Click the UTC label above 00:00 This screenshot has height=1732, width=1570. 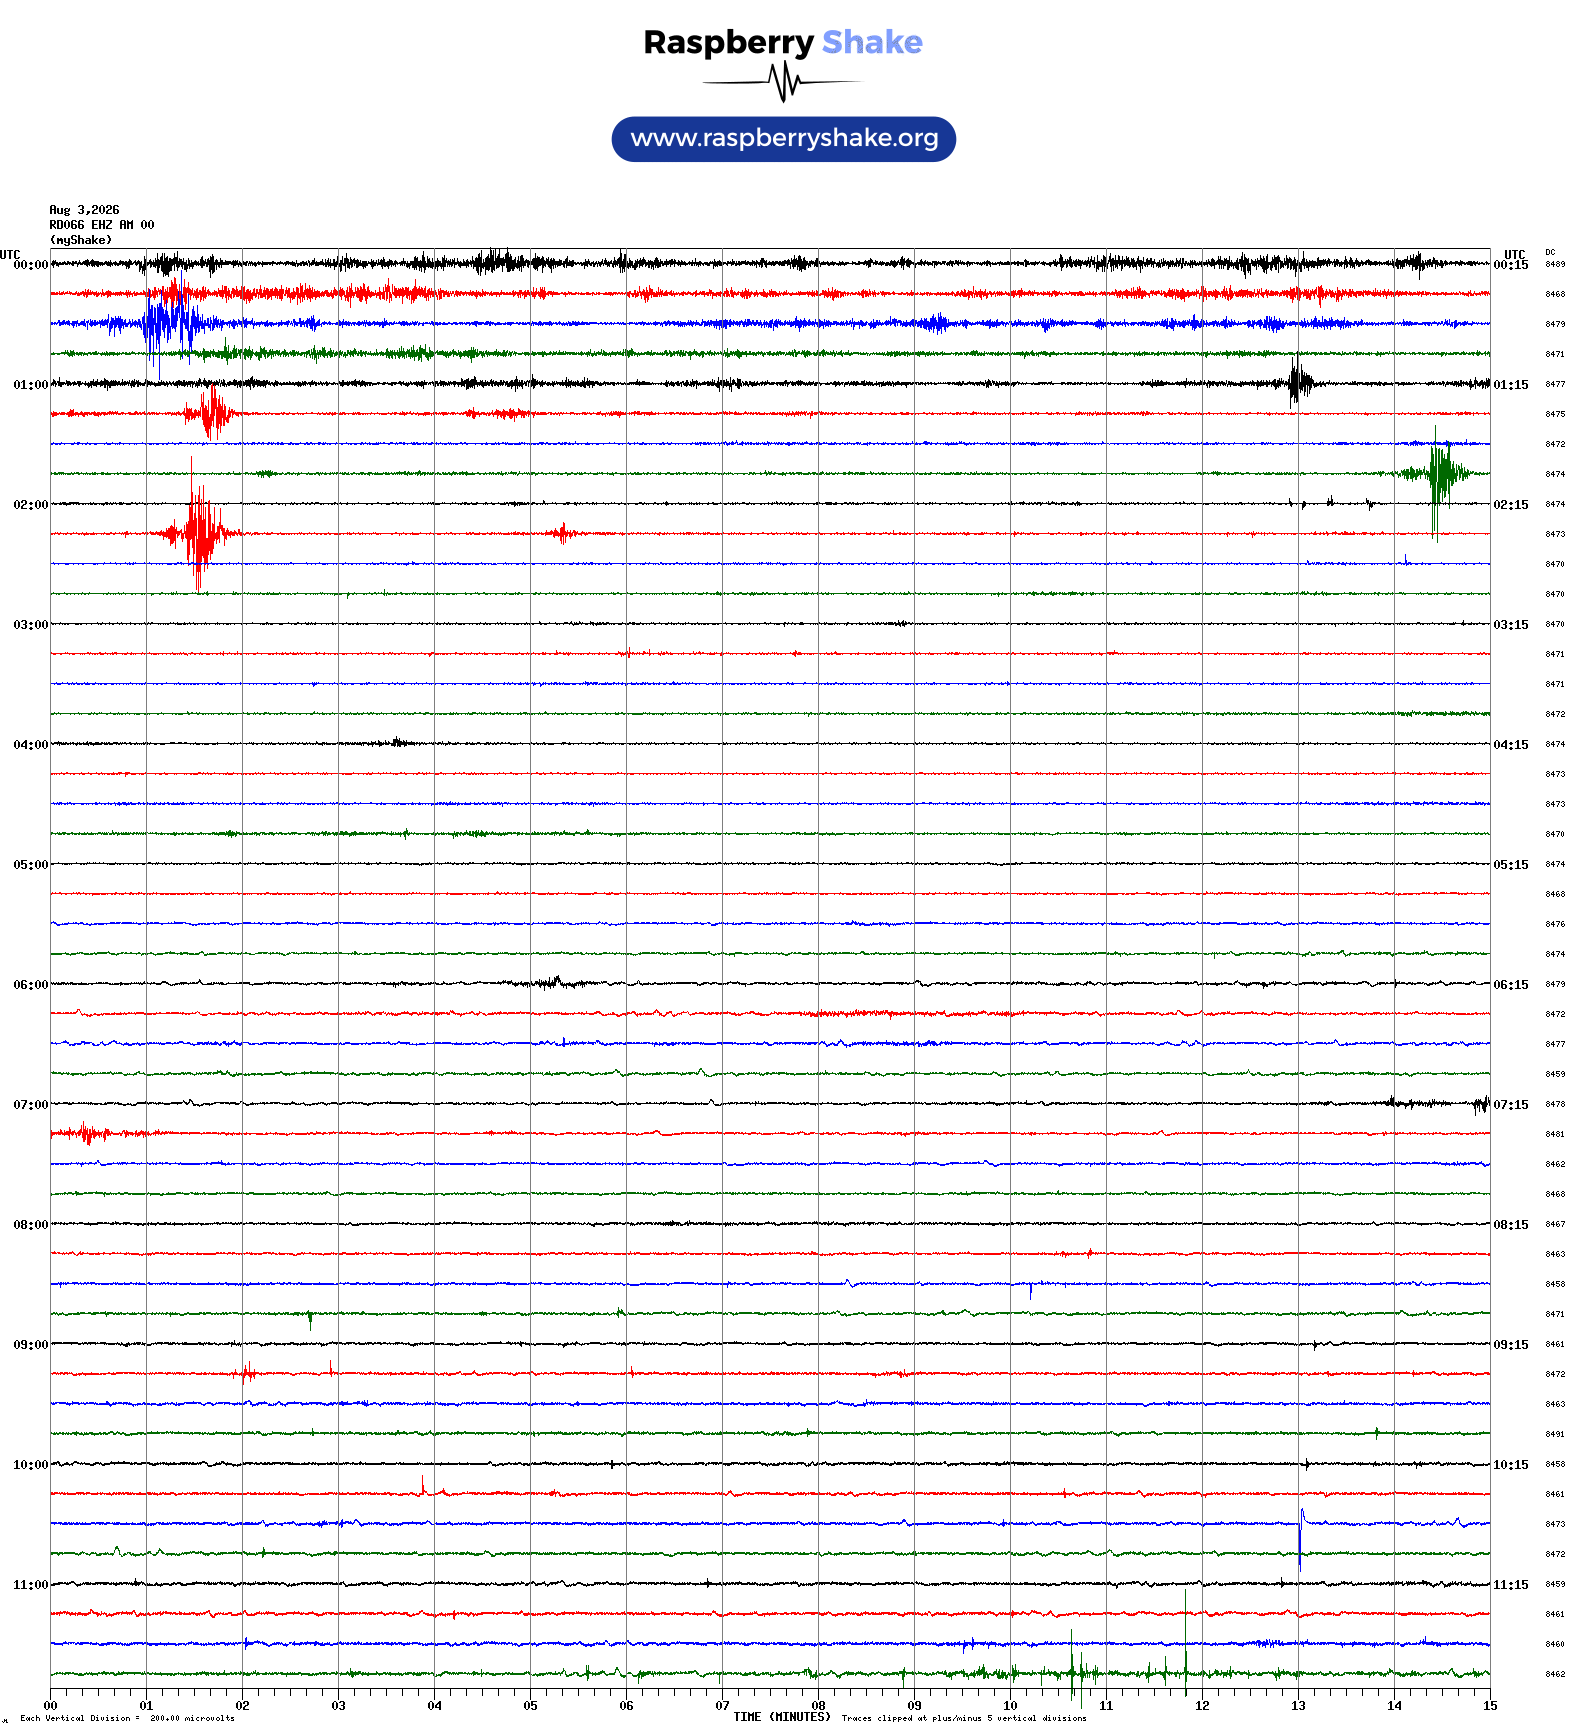pos(10,254)
